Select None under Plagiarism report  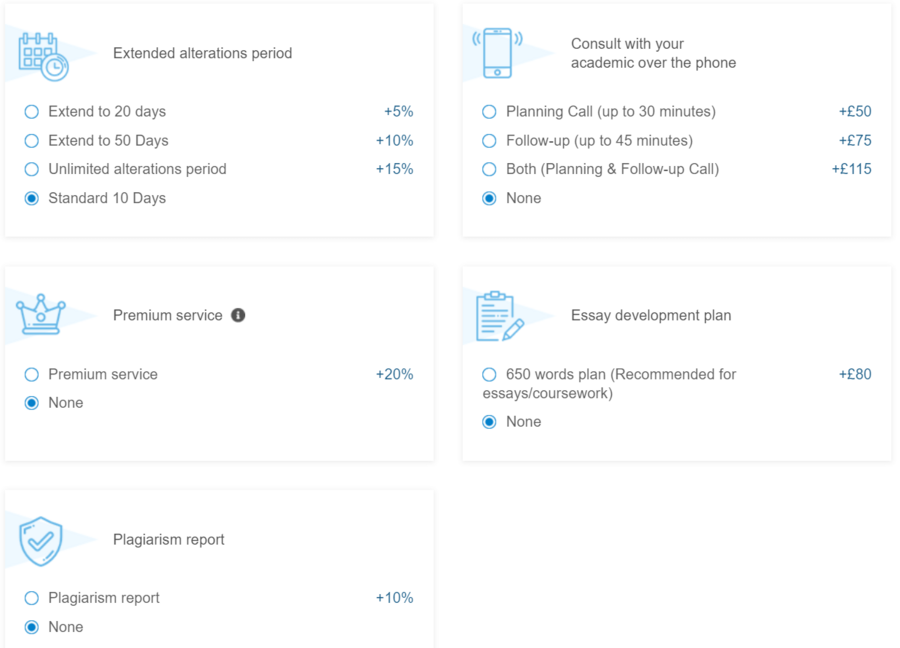[32, 627]
